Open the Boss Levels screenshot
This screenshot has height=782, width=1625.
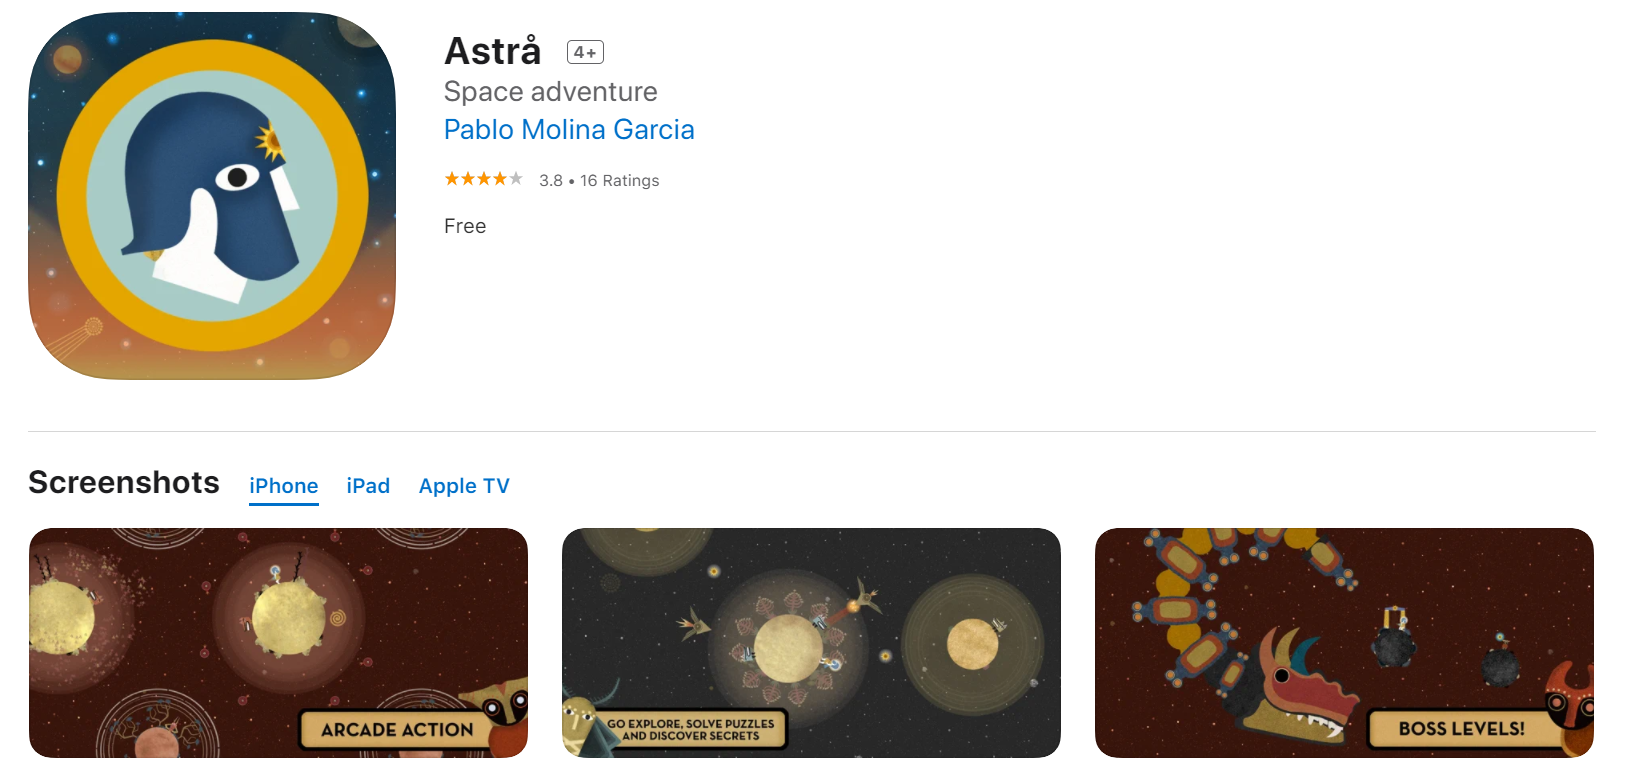coord(1344,643)
